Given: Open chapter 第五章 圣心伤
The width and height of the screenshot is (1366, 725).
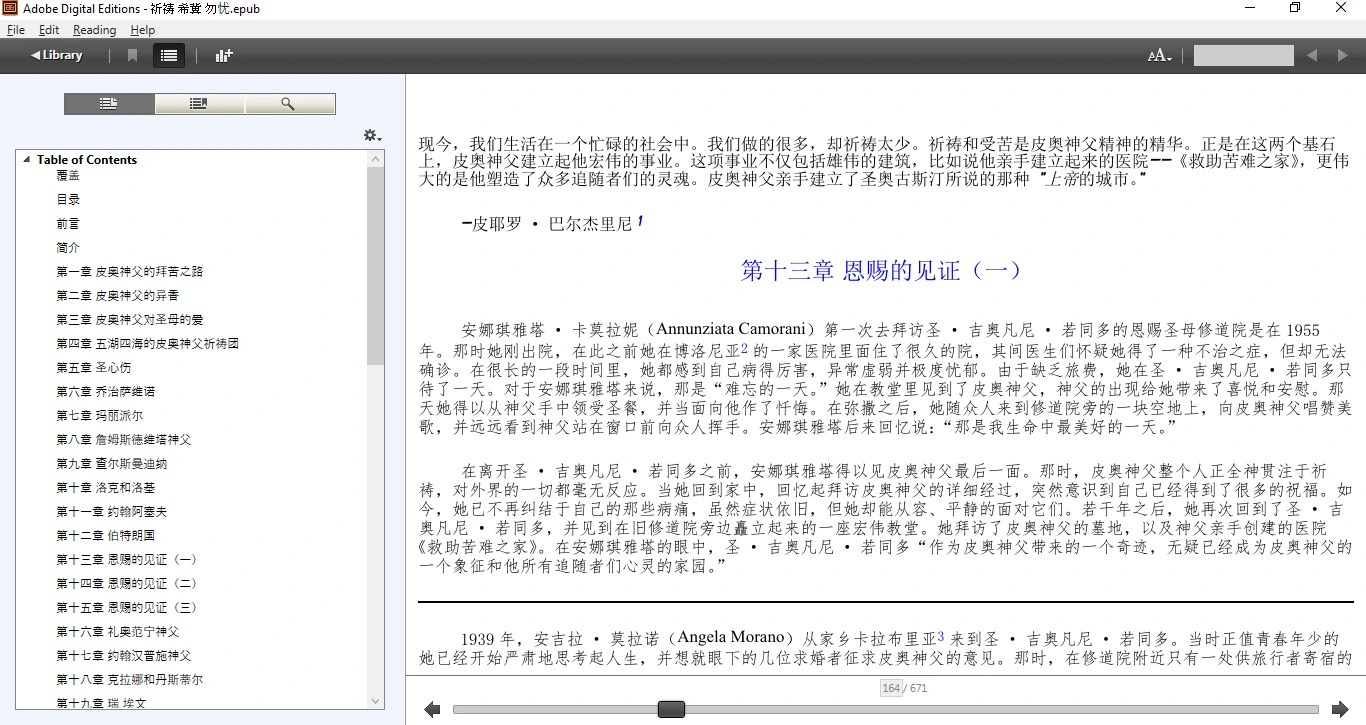Looking at the screenshot, I should (x=93, y=368).
